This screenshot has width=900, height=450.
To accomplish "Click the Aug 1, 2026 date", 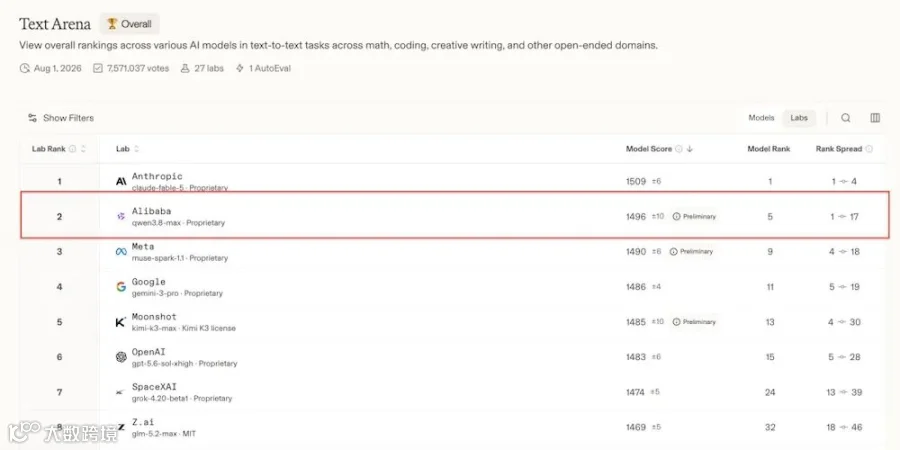I will pos(57,68).
